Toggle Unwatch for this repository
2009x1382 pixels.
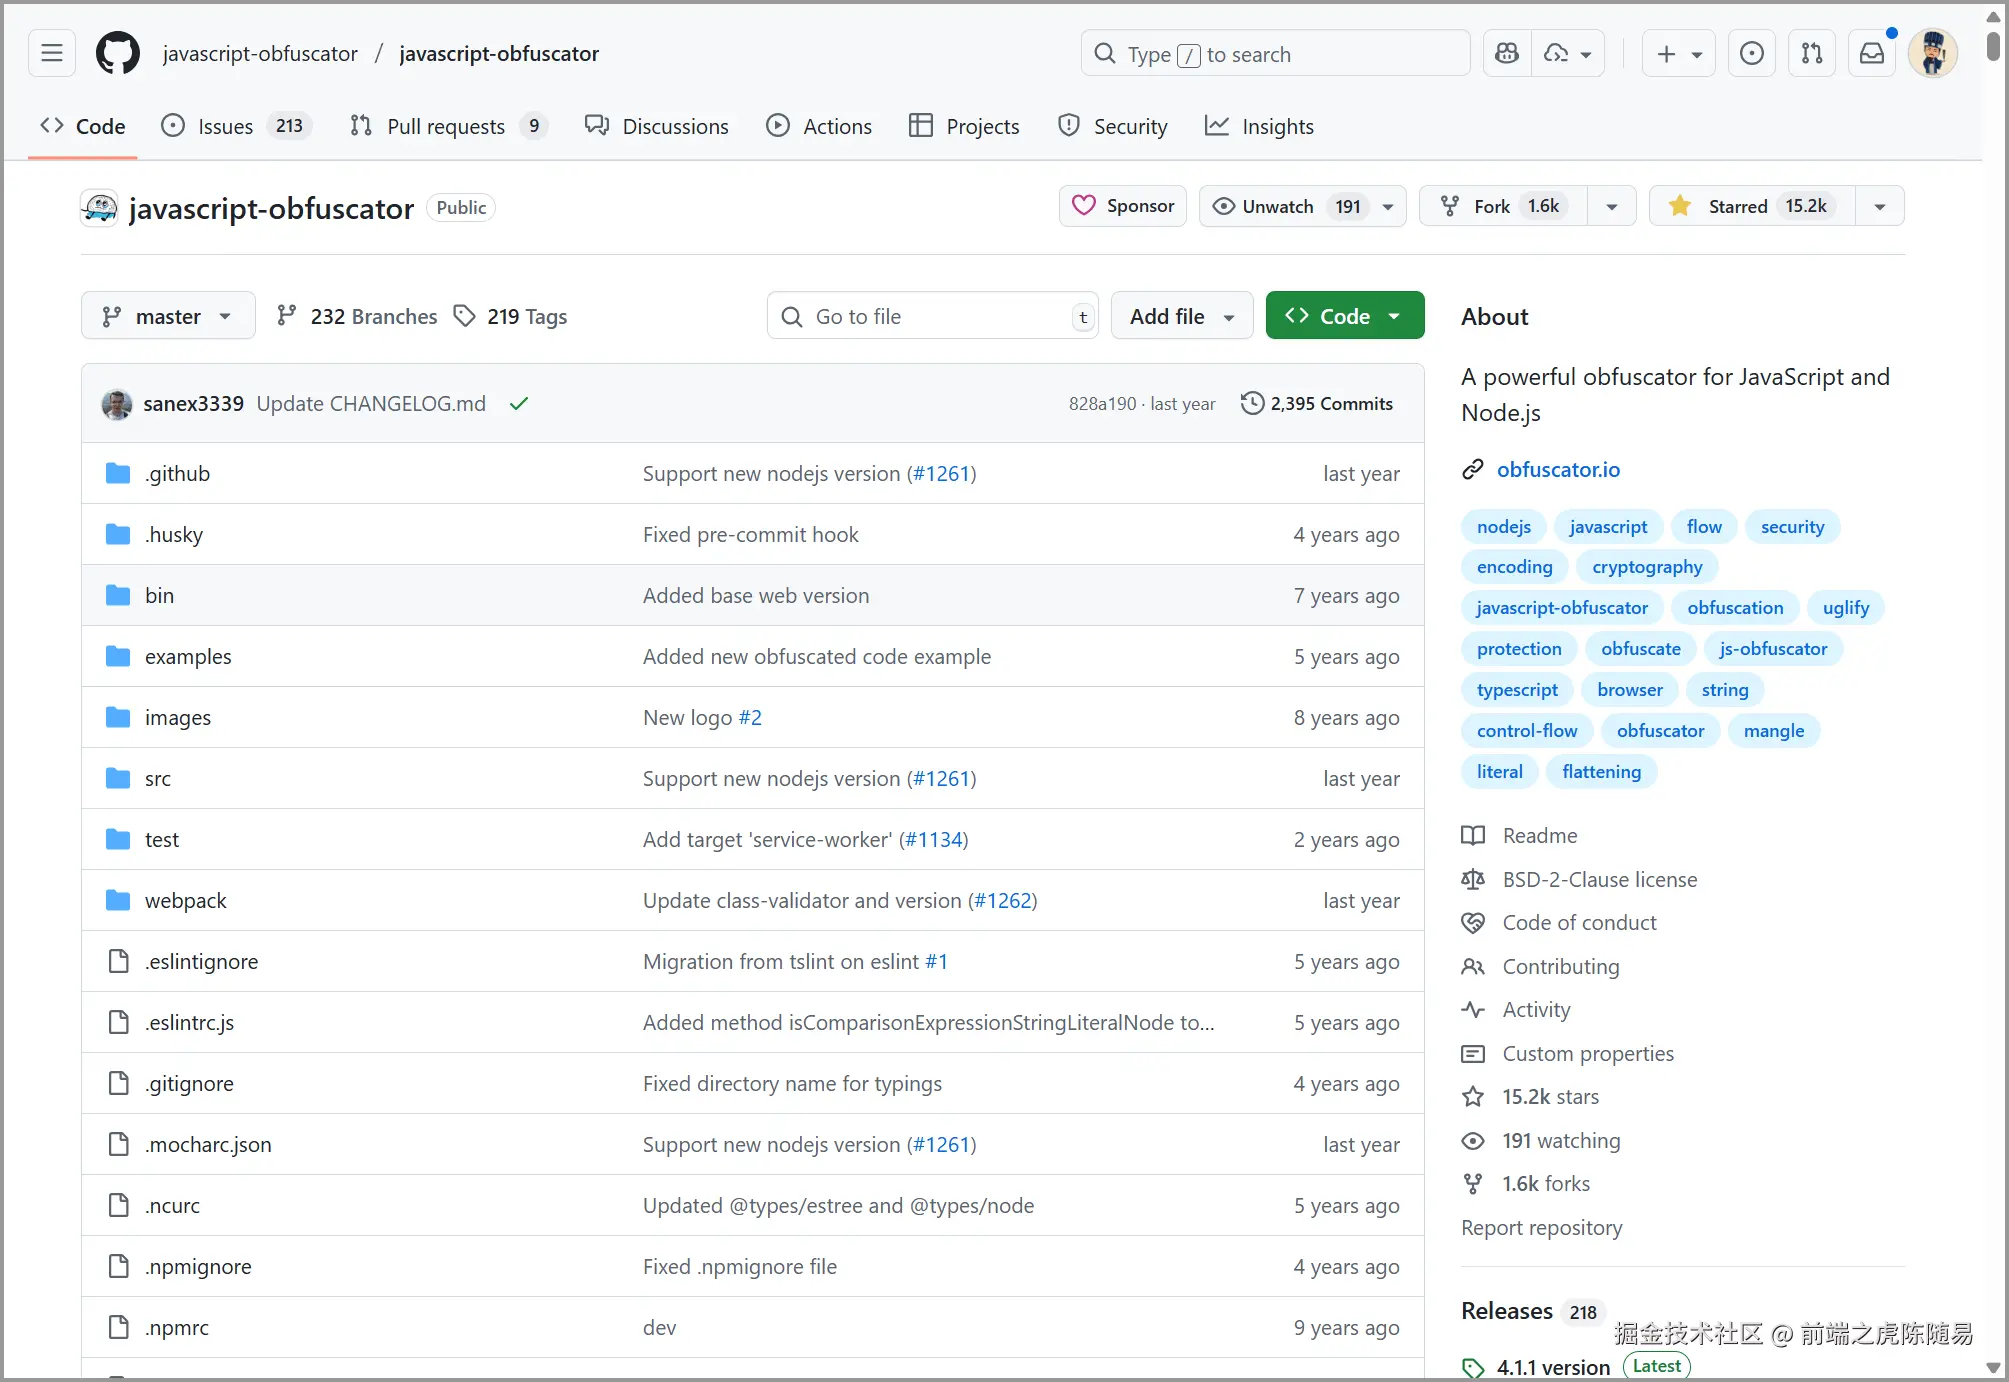[1278, 206]
